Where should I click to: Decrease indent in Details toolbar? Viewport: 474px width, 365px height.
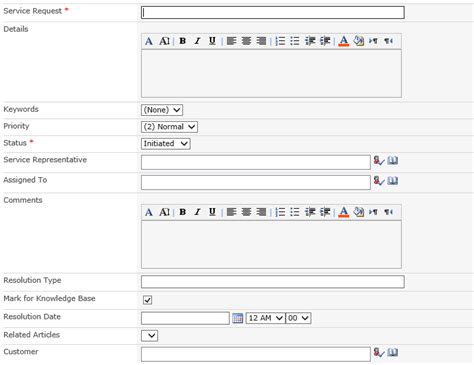coord(310,41)
